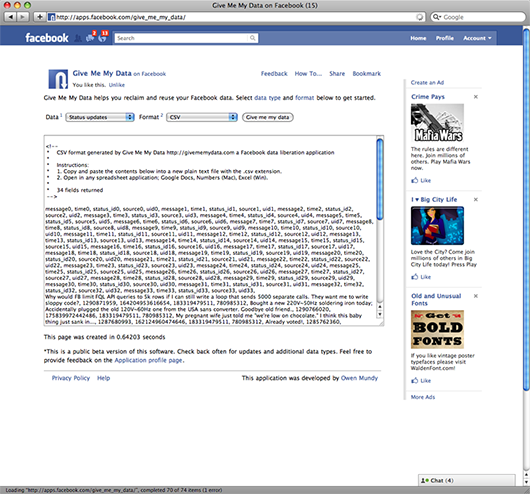Click the More Ads link
The width and height of the screenshot is (530, 494).
tap(423, 397)
